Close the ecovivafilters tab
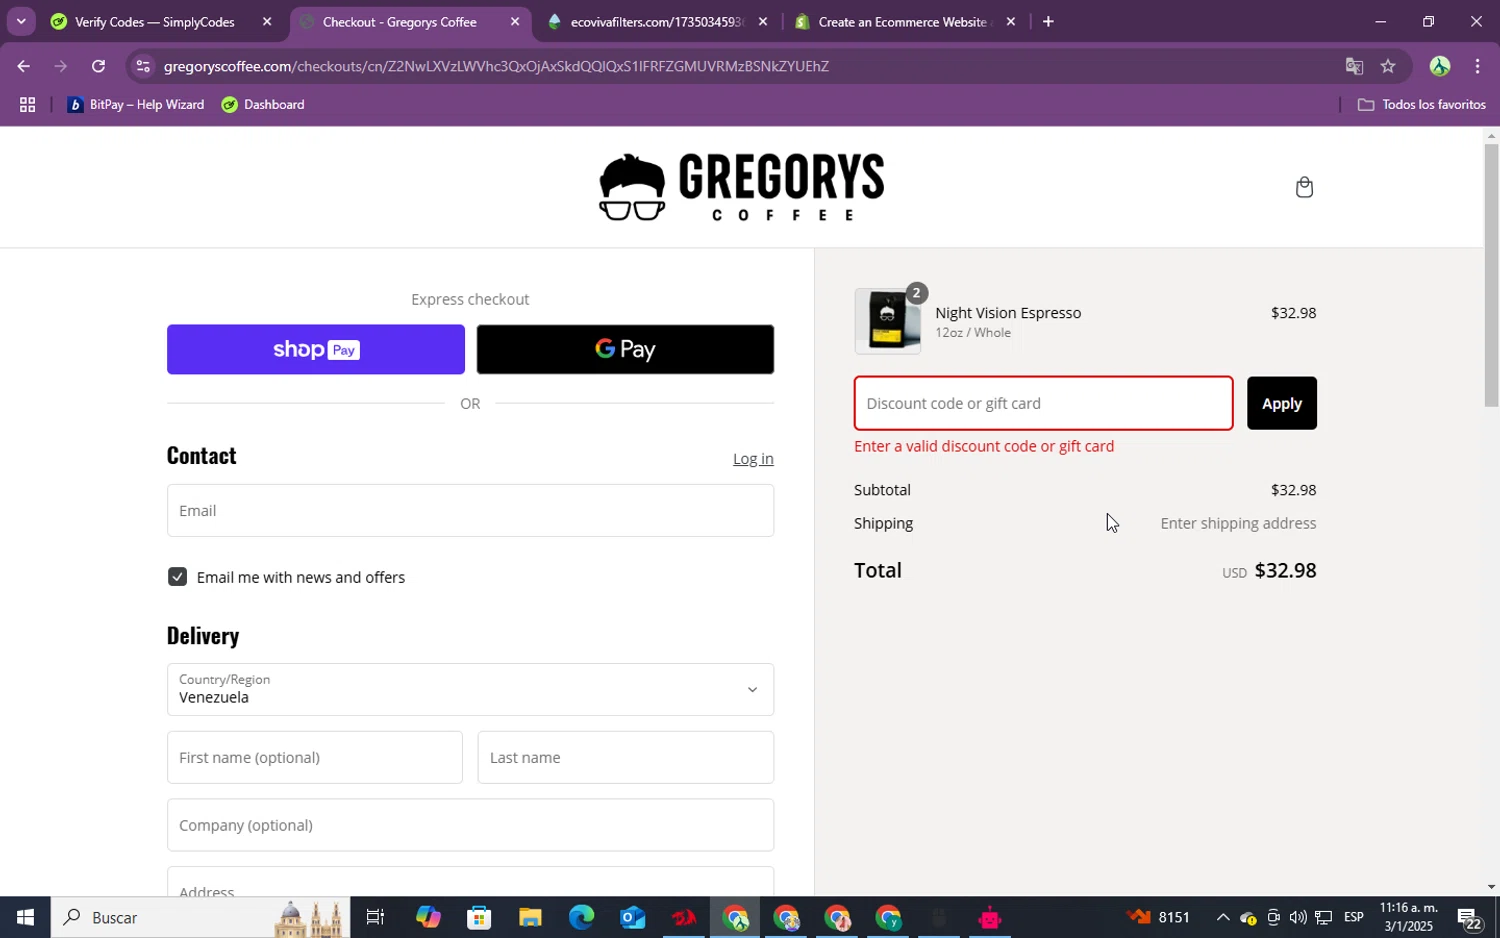Image resolution: width=1500 pixels, height=938 pixels. 763,21
